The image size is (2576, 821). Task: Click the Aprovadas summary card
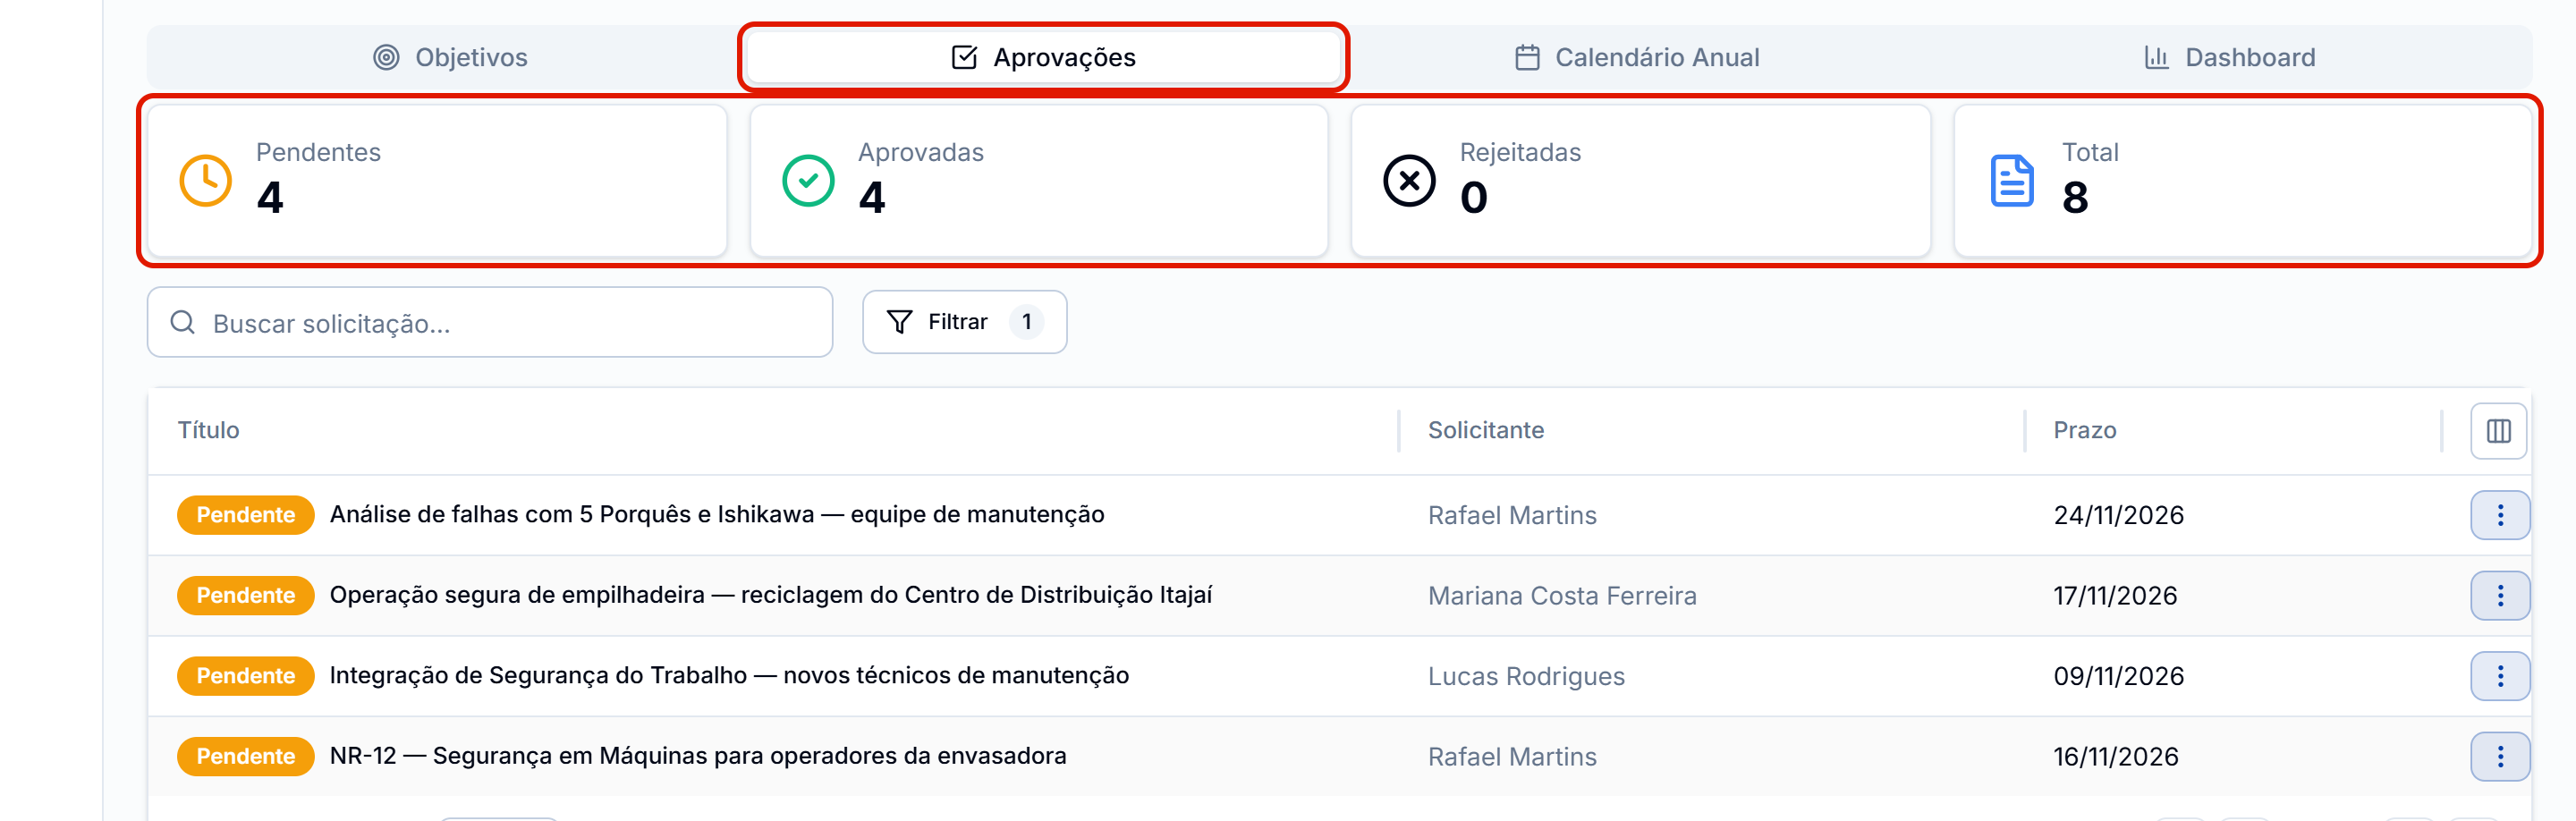1039,181
